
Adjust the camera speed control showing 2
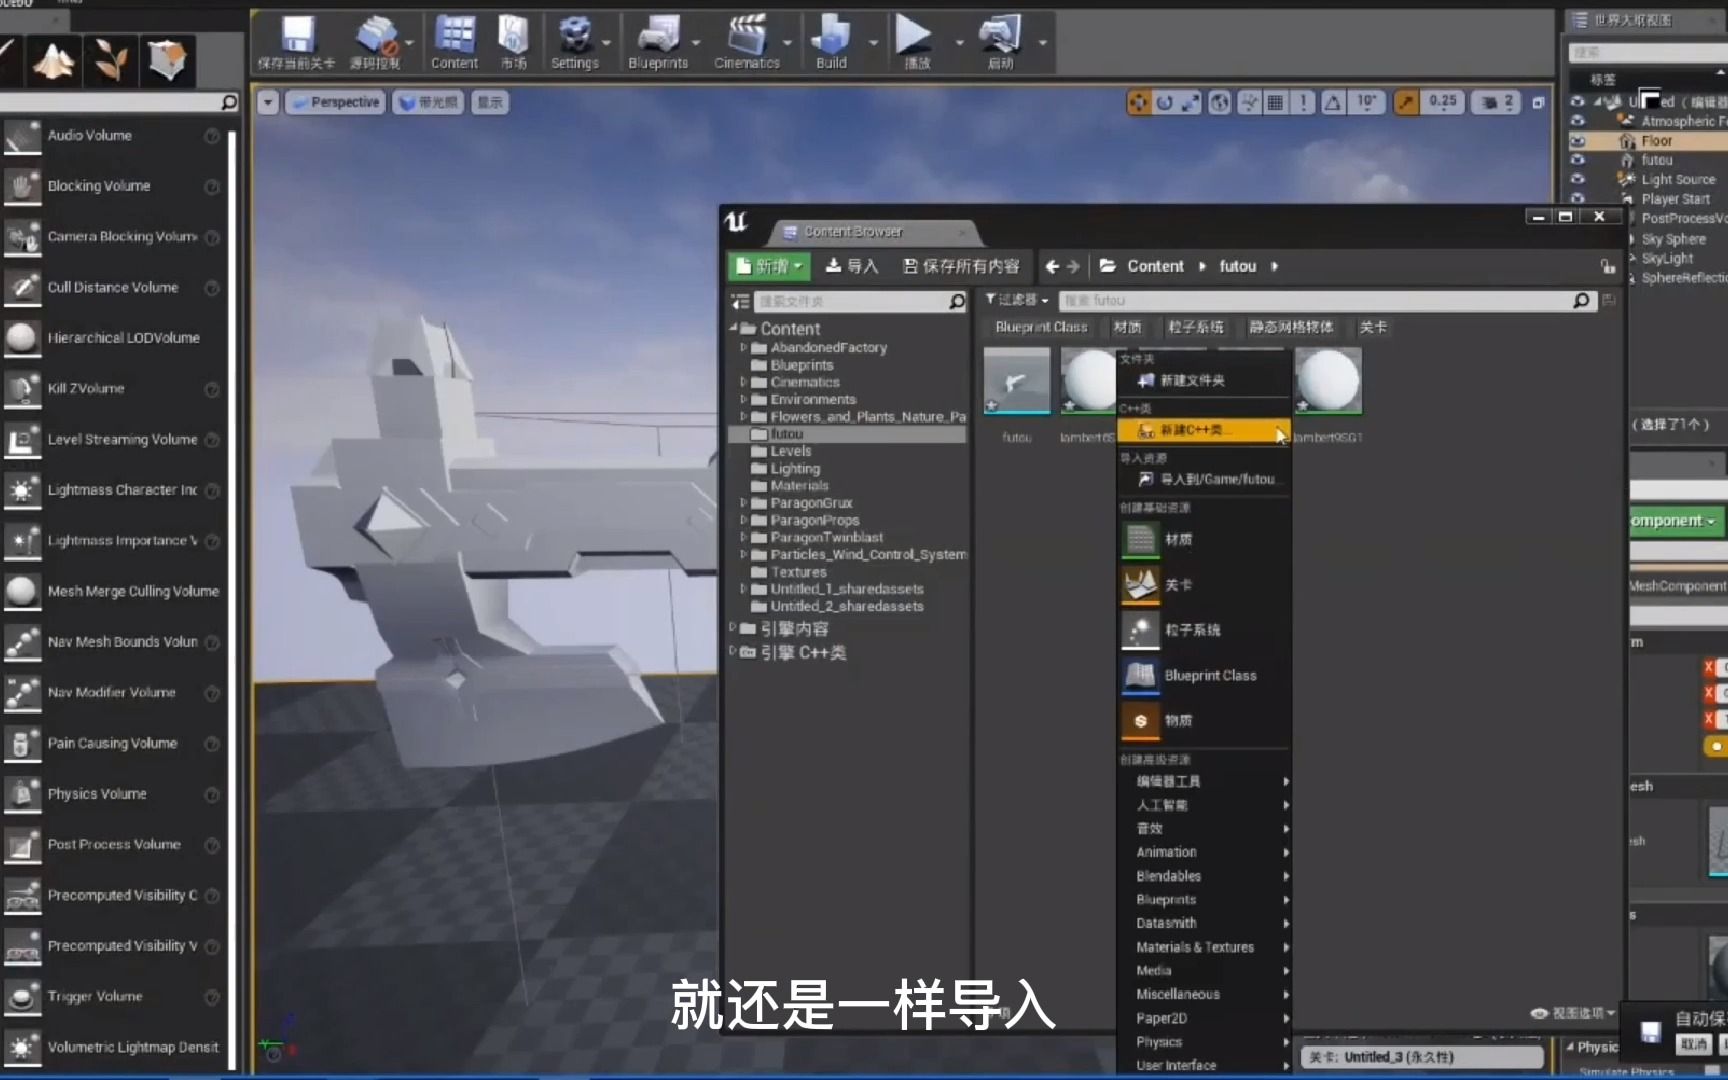pos(1494,101)
